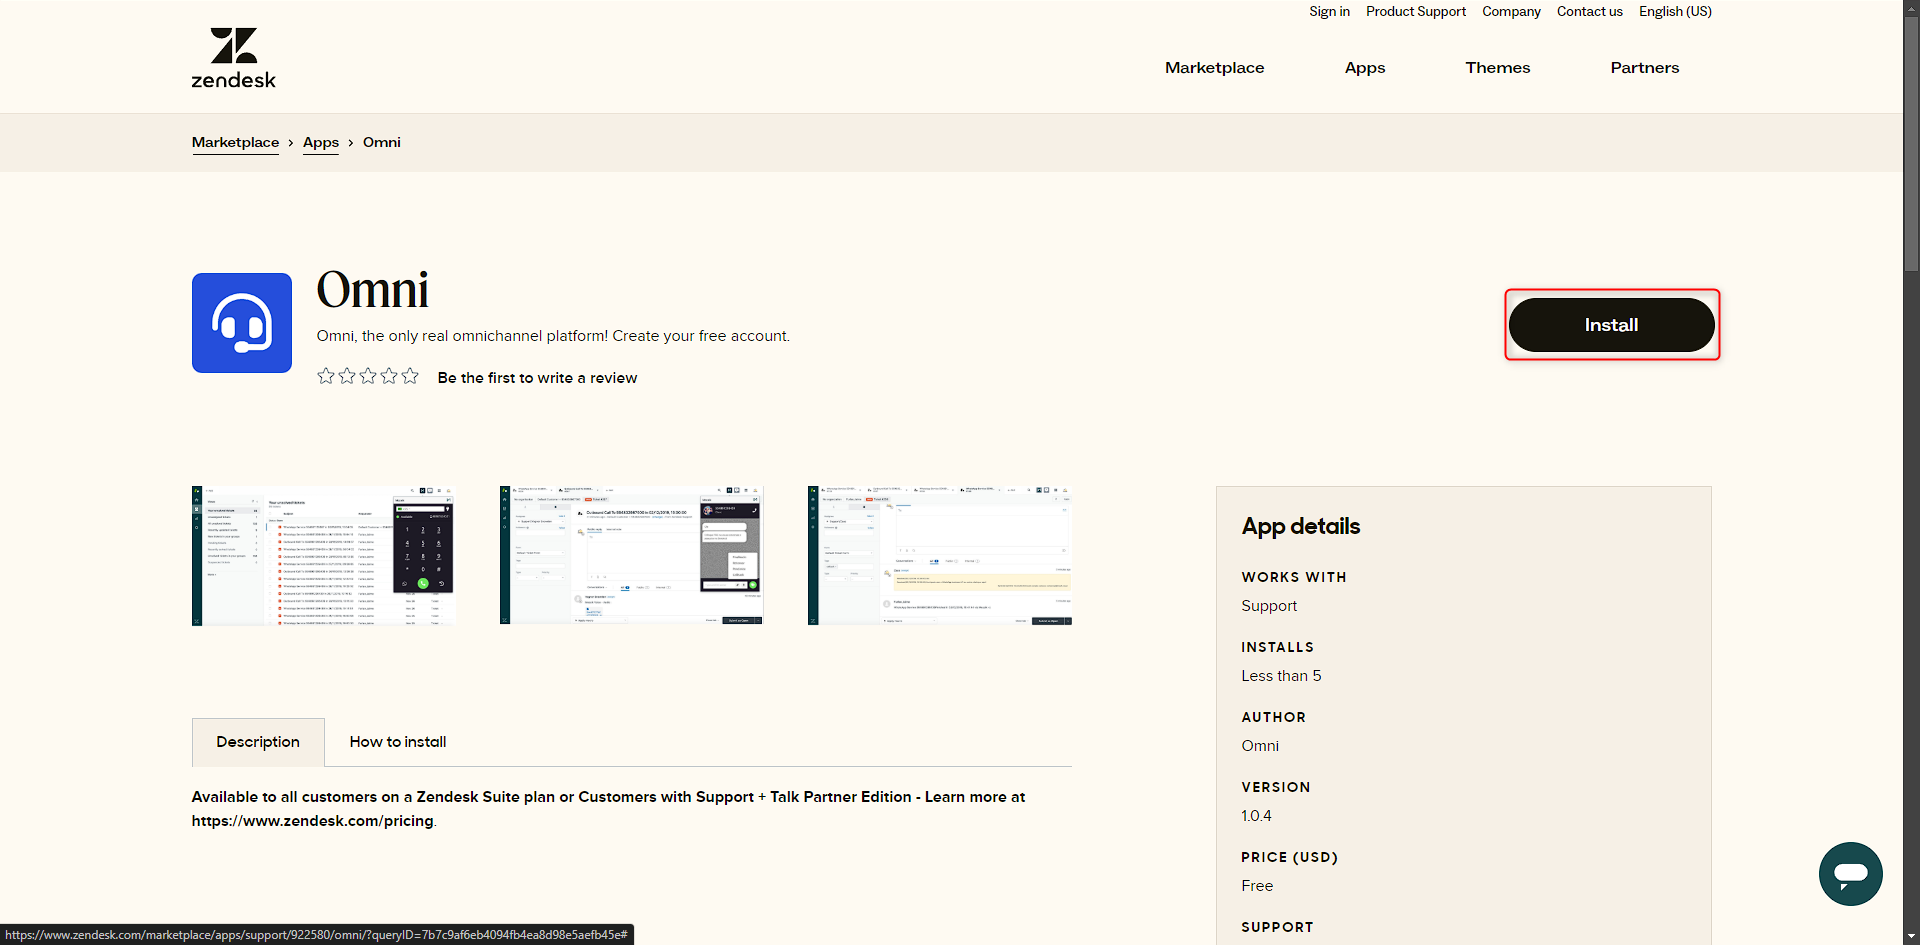Select the fifth rating star
Screen dimensions: 1920x945
coord(410,376)
